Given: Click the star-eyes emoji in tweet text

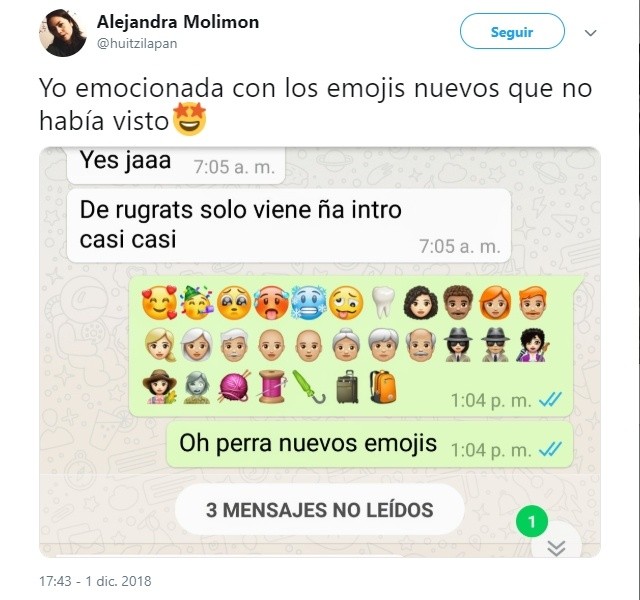Looking at the screenshot, I should [190, 119].
